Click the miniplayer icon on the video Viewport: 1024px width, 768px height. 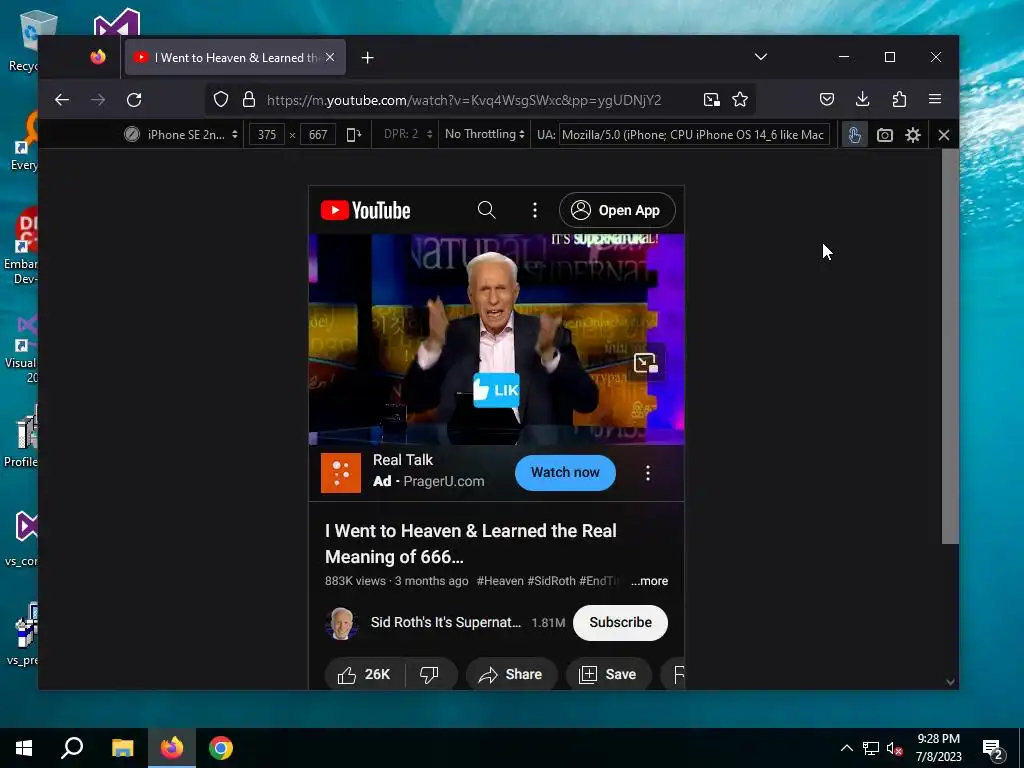[x=645, y=362]
